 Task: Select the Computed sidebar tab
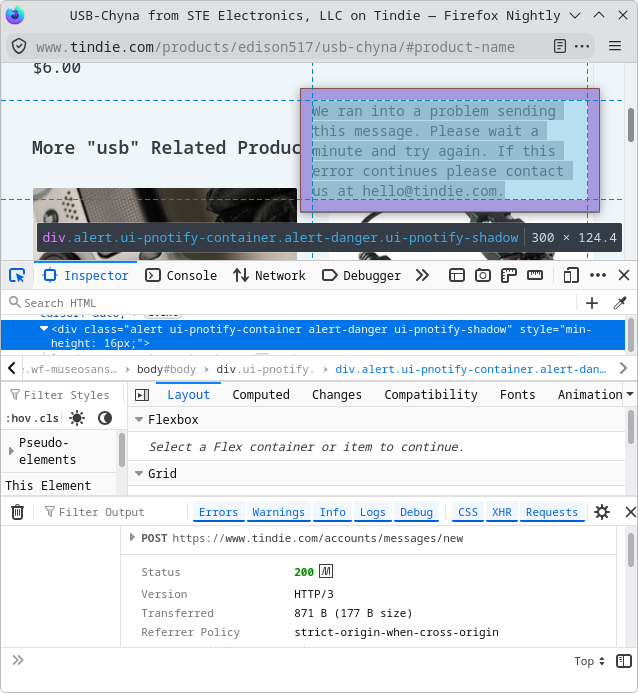click(261, 395)
